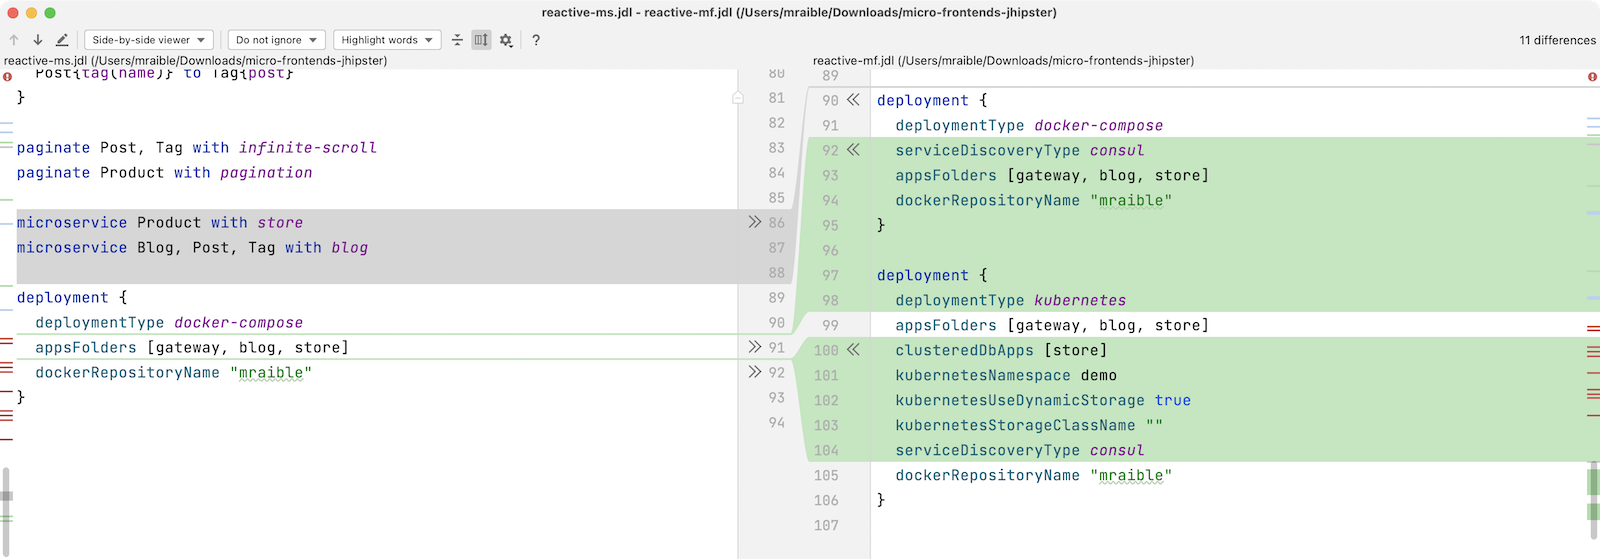Screen dimensions: 1600x559
Task: Click the pencil edit source icon
Action: tap(62, 40)
